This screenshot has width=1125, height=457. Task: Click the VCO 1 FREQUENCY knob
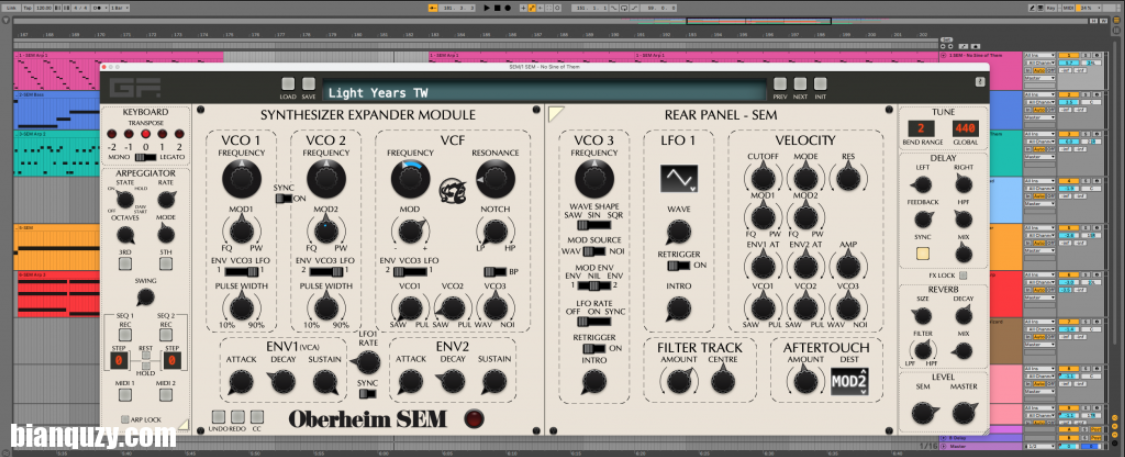(x=242, y=179)
